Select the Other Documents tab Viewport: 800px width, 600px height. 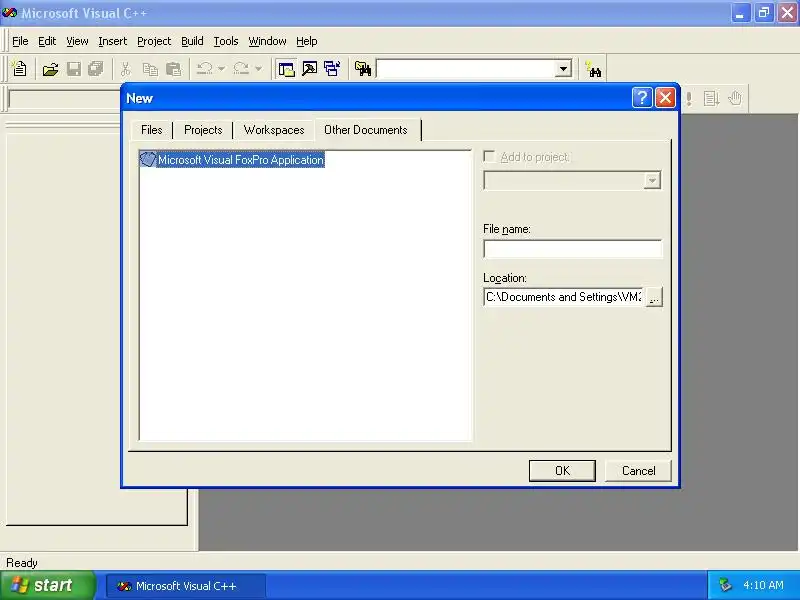pos(366,130)
